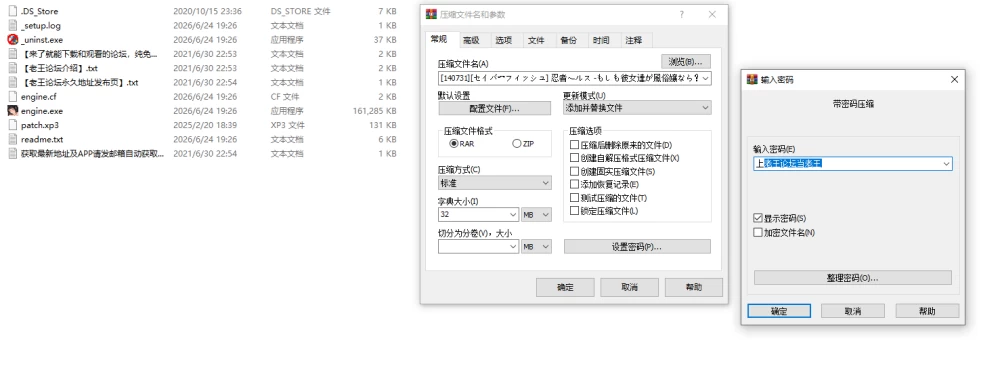Switch to the 注释 tab

click(x=634, y=40)
